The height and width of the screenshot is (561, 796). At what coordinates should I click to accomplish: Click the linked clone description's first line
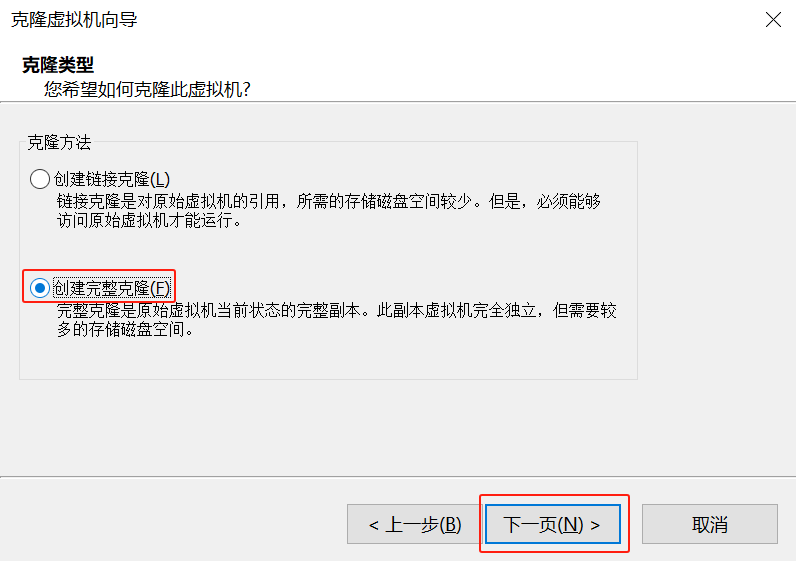coord(329,202)
